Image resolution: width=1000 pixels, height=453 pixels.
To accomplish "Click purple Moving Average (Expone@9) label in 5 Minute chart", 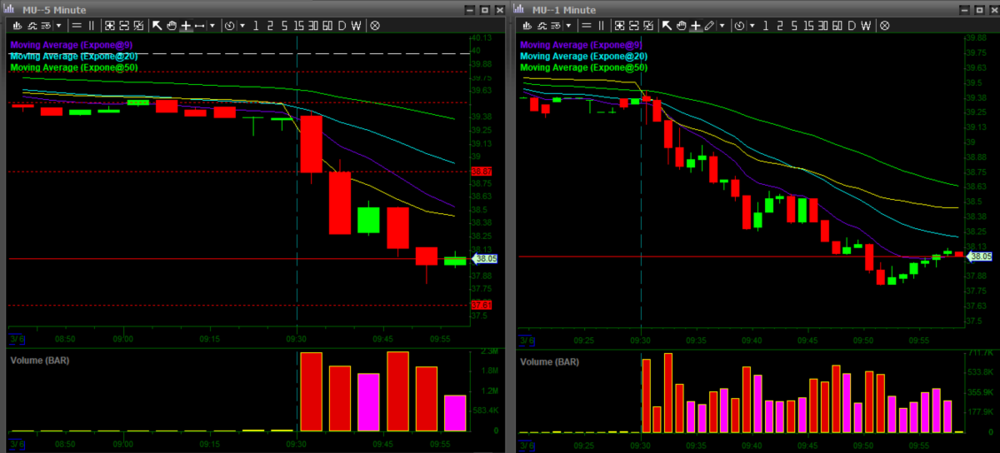I will click(x=74, y=45).
